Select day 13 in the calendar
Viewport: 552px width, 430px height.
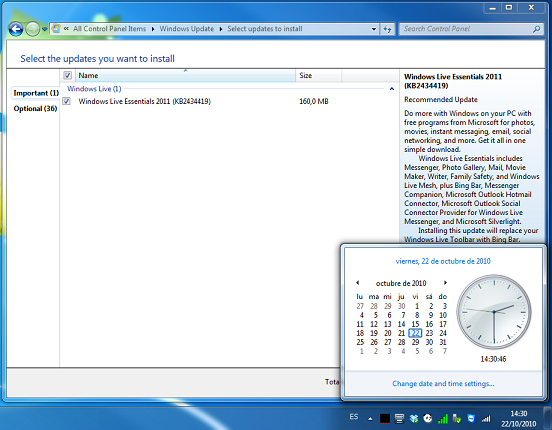tap(388, 324)
